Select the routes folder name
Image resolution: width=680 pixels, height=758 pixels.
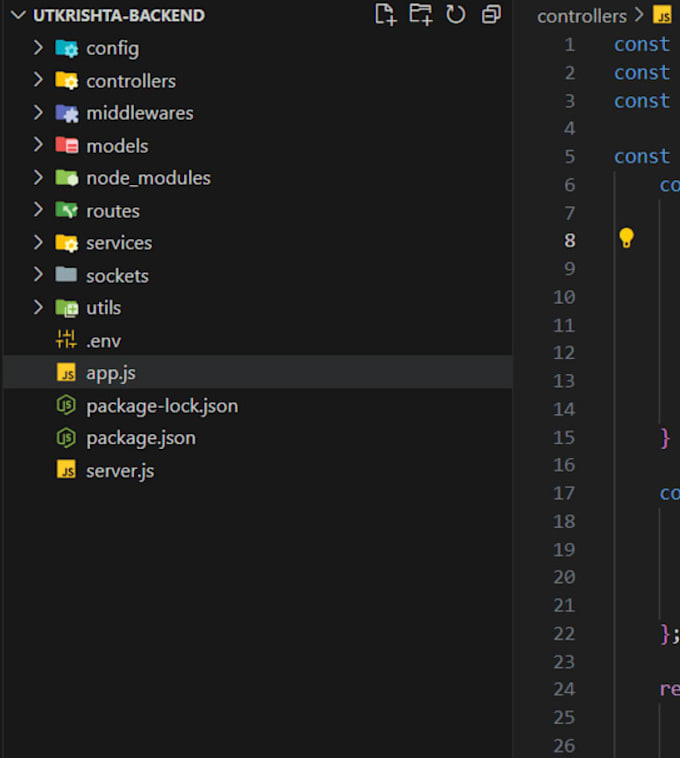(113, 211)
